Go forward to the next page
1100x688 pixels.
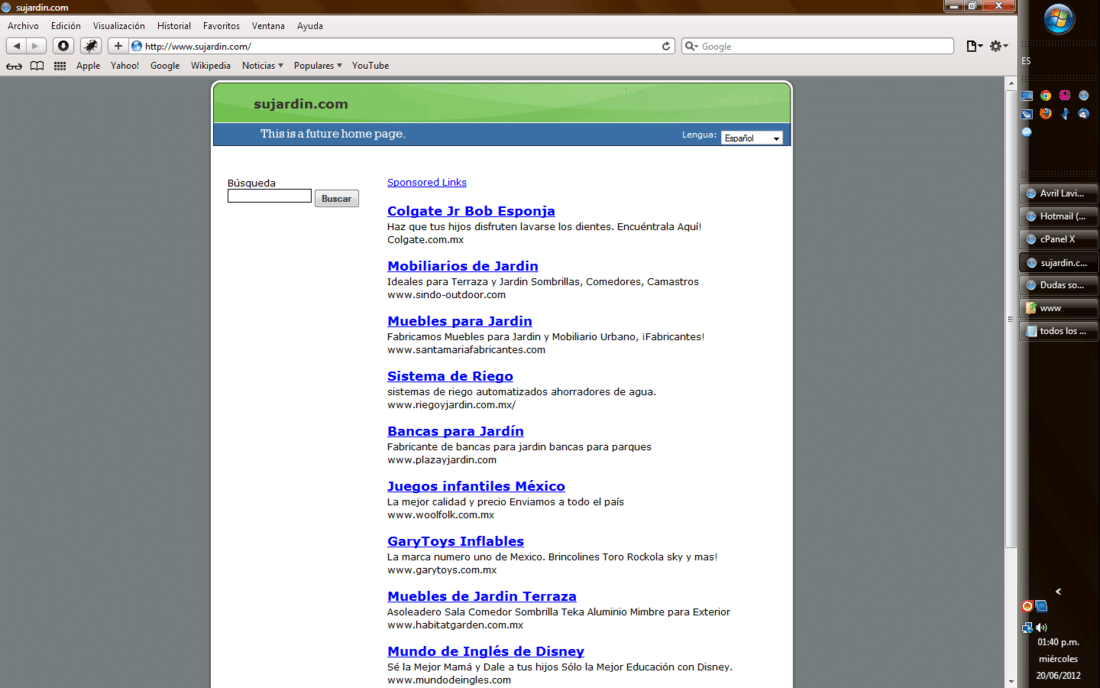[36, 46]
